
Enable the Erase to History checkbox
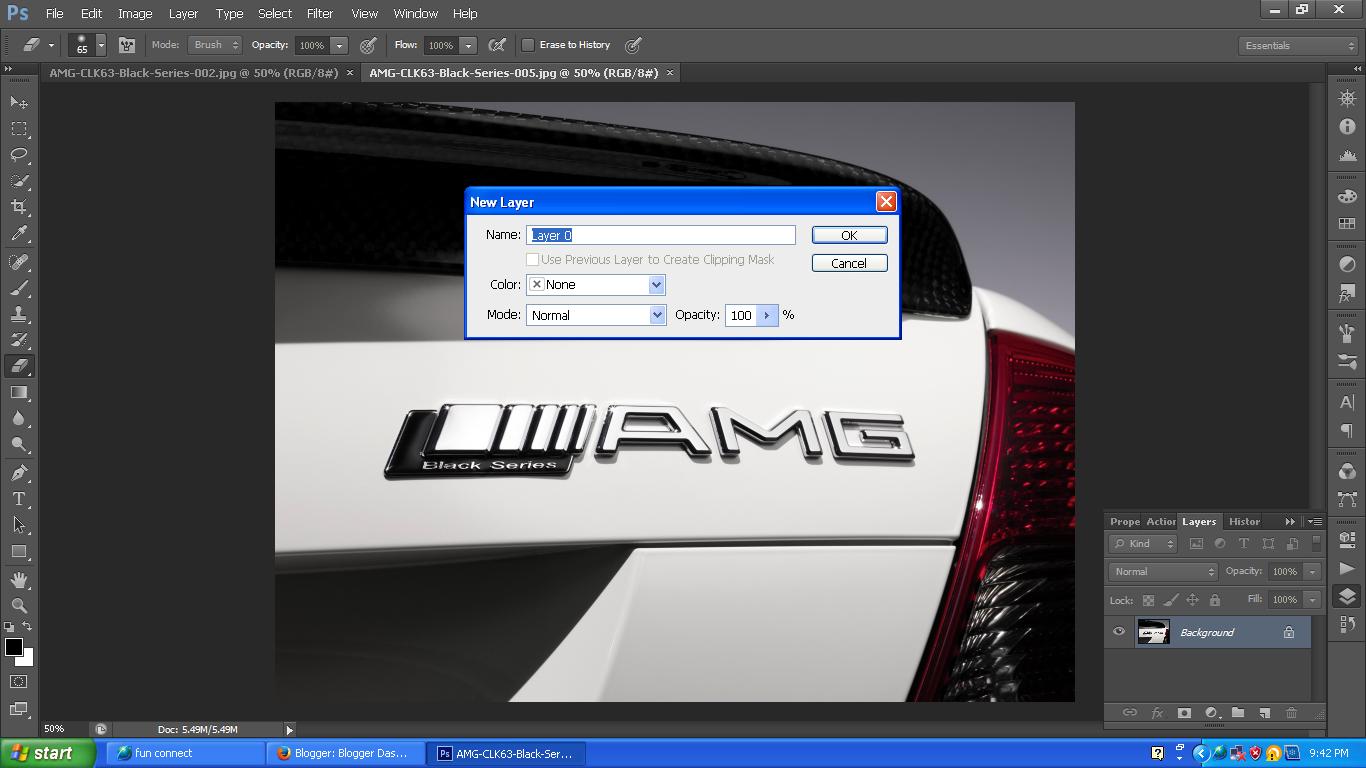(528, 45)
